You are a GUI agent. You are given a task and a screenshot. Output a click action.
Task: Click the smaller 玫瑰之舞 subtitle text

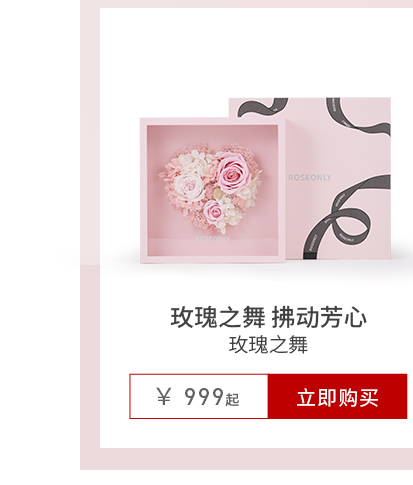pos(268,345)
